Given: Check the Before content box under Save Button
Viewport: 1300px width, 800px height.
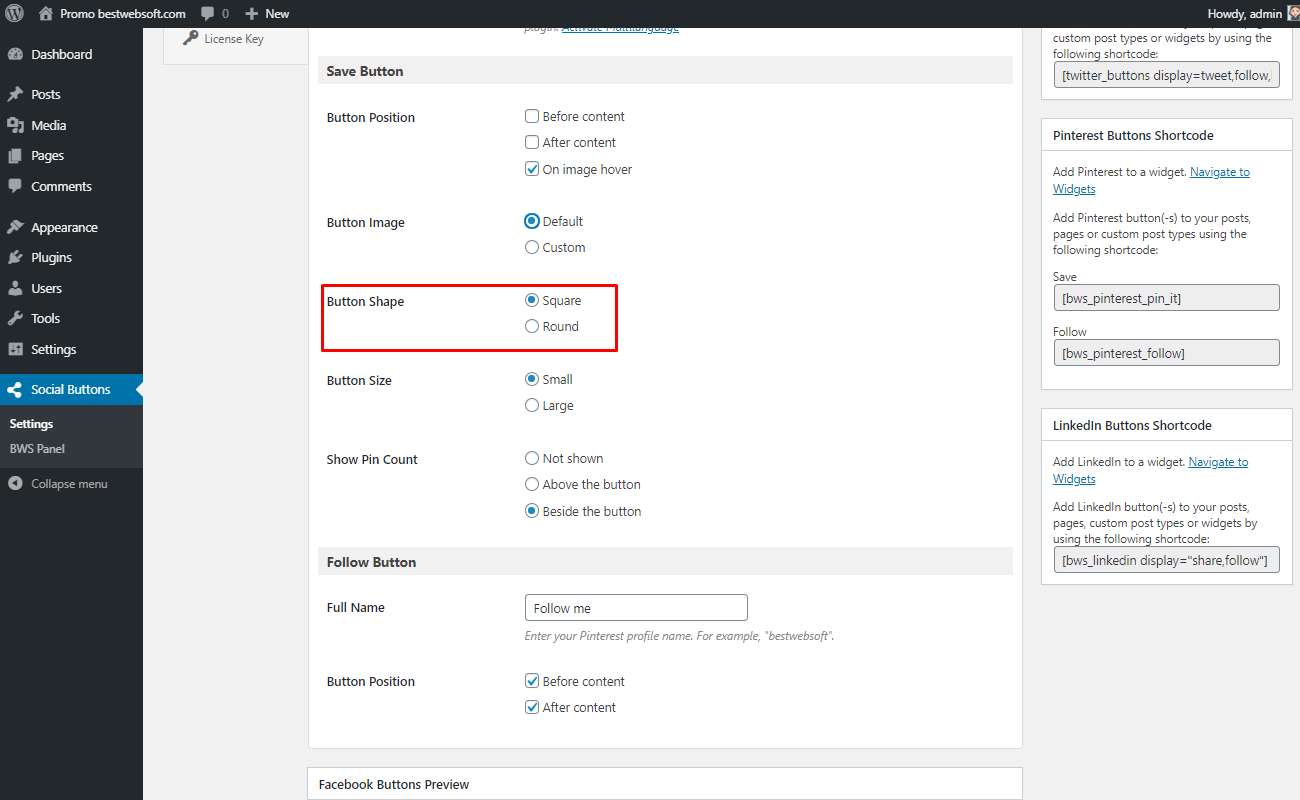Looking at the screenshot, I should [x=532, y=116].
